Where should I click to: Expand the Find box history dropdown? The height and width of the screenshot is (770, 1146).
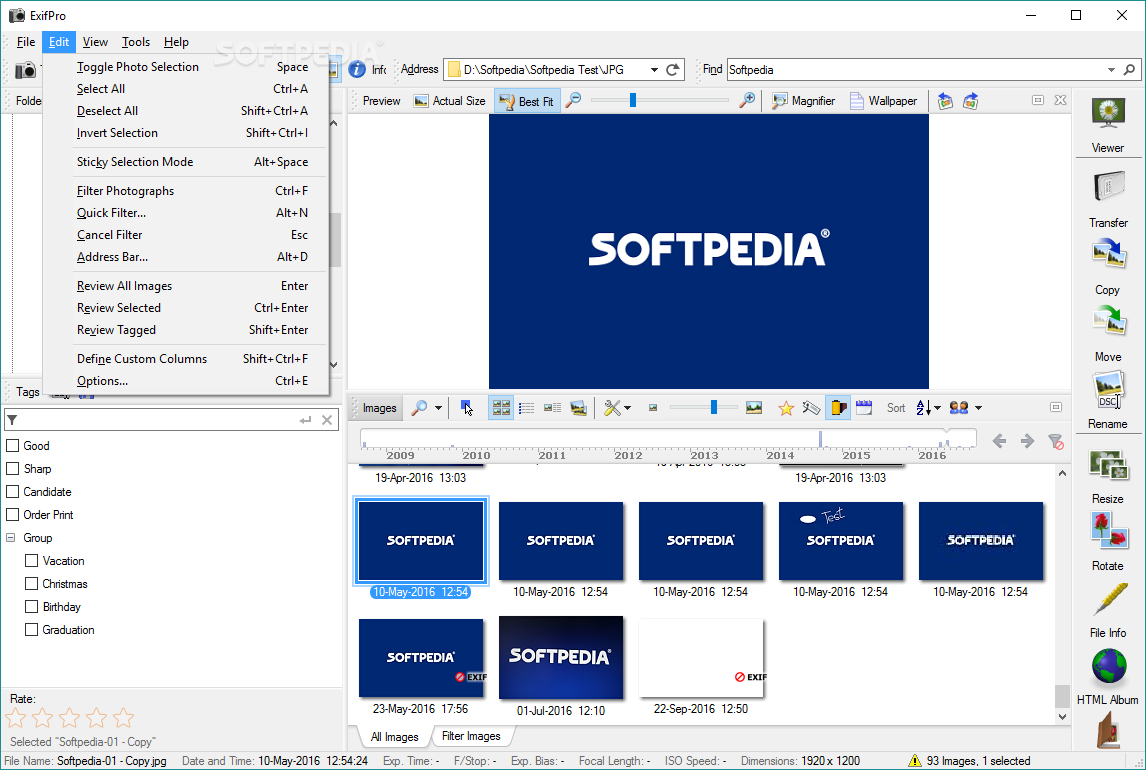(1111, 69)
